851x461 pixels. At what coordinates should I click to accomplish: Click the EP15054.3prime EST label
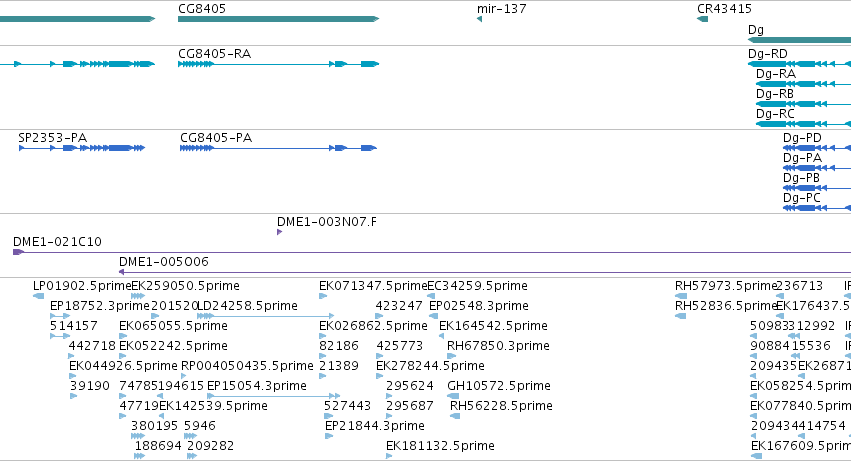tap(257, 387)
